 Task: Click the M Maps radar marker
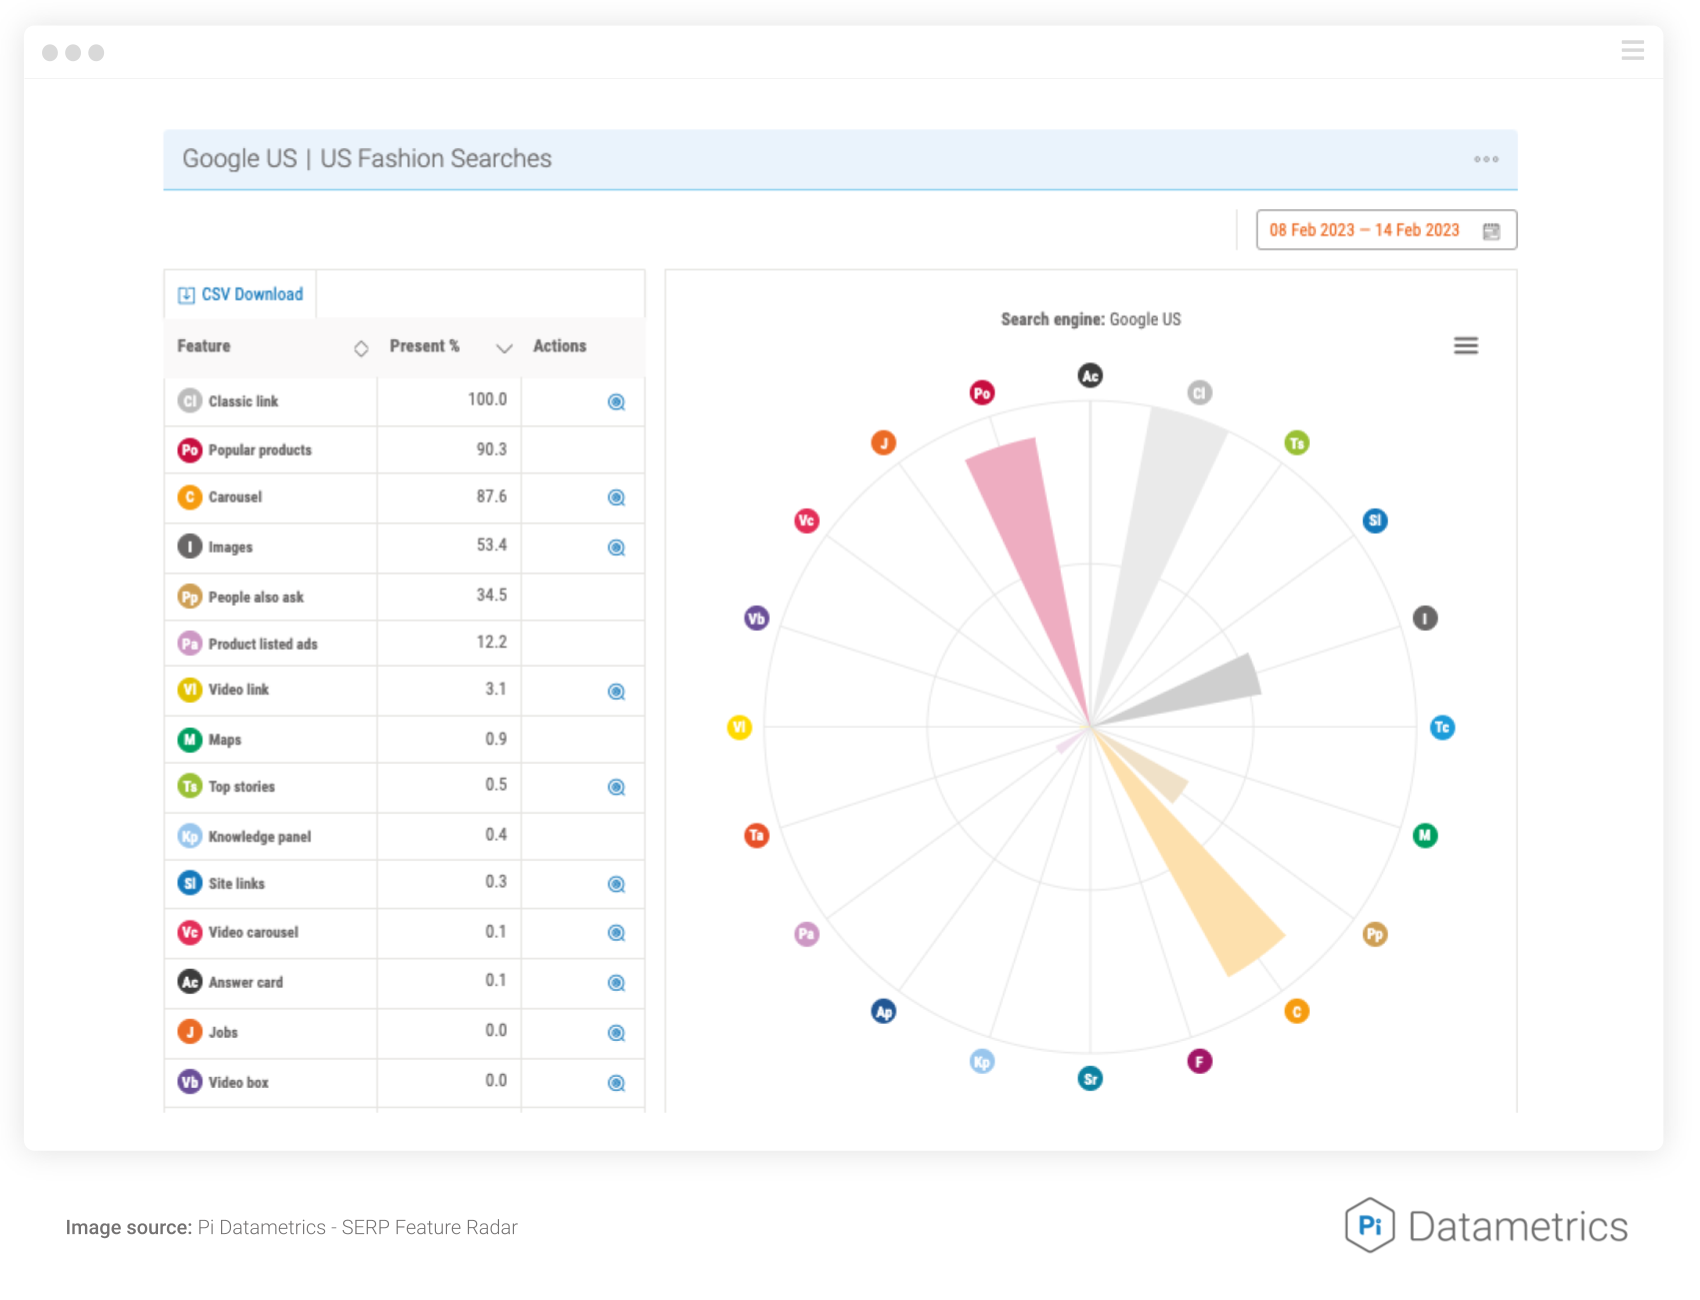point(1425,836)
